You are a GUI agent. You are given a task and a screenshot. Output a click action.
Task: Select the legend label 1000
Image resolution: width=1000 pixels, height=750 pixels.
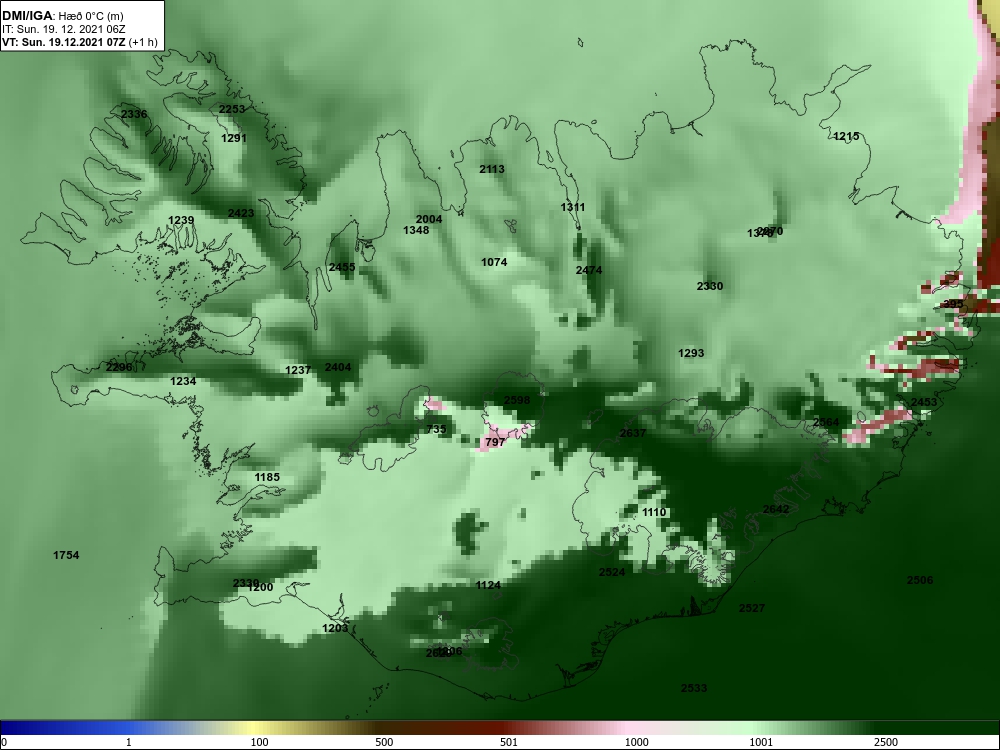coord(637,742)
